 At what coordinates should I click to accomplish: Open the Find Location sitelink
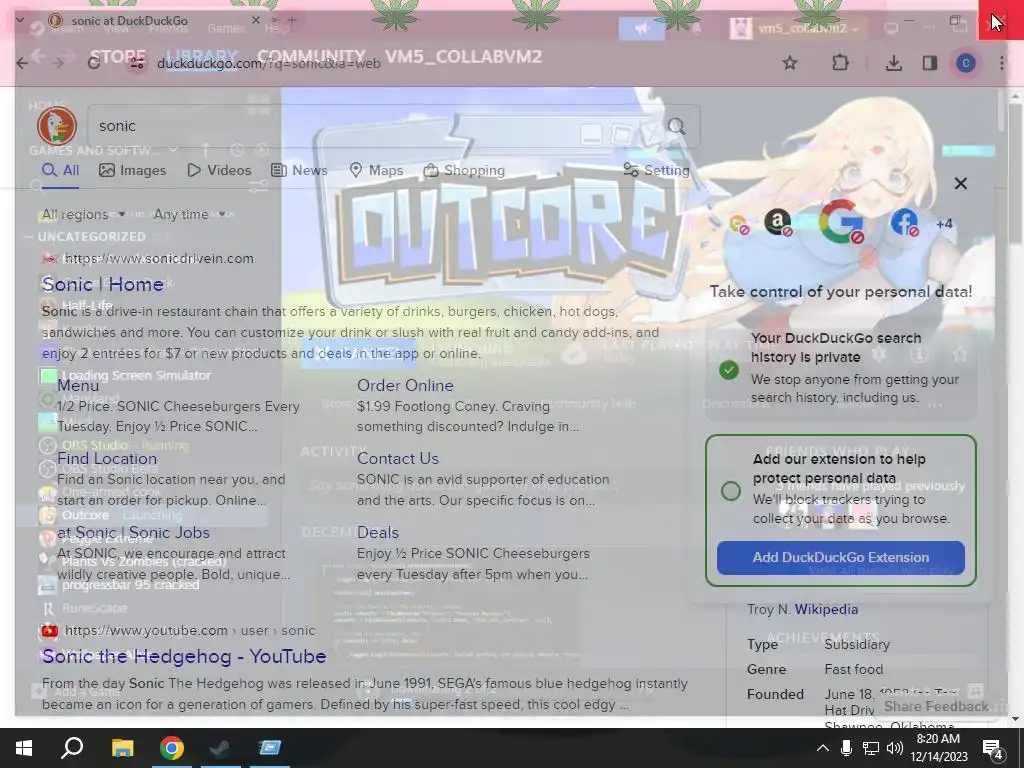107,458
